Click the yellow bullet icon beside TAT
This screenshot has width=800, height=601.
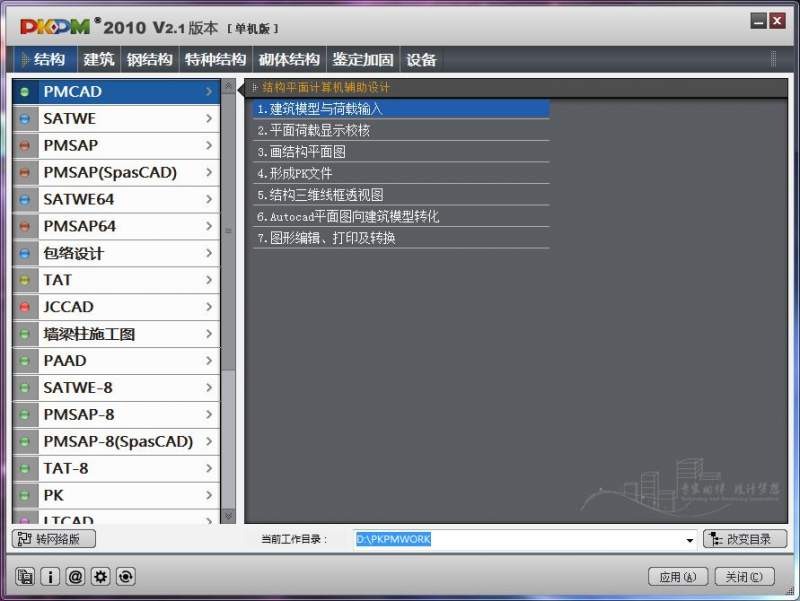tap(24, 280)
